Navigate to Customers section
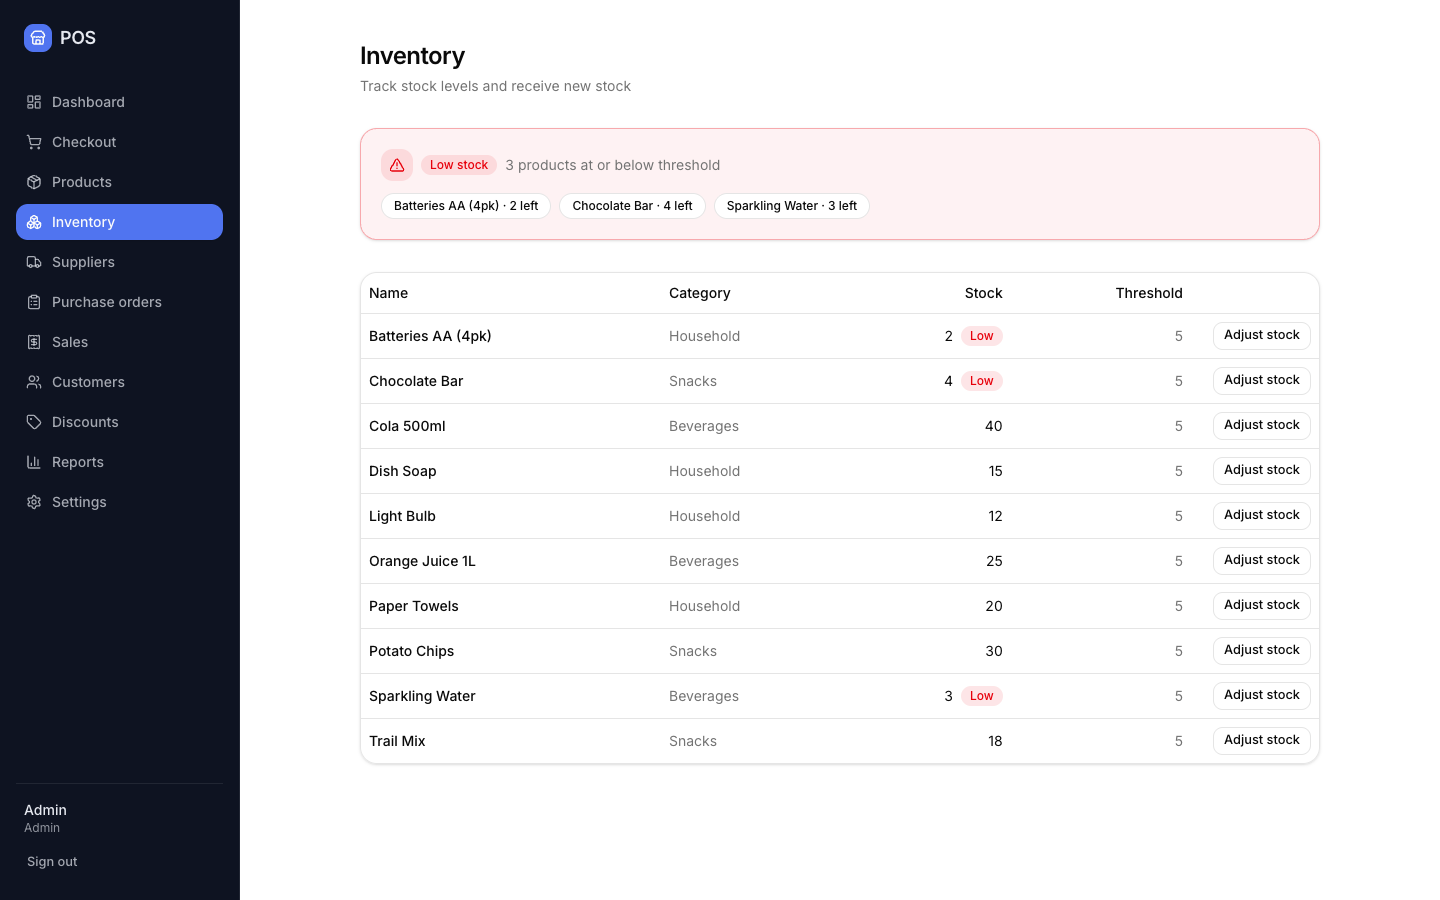Screen dimensions: 1440x900 click(x=119, y=382)
